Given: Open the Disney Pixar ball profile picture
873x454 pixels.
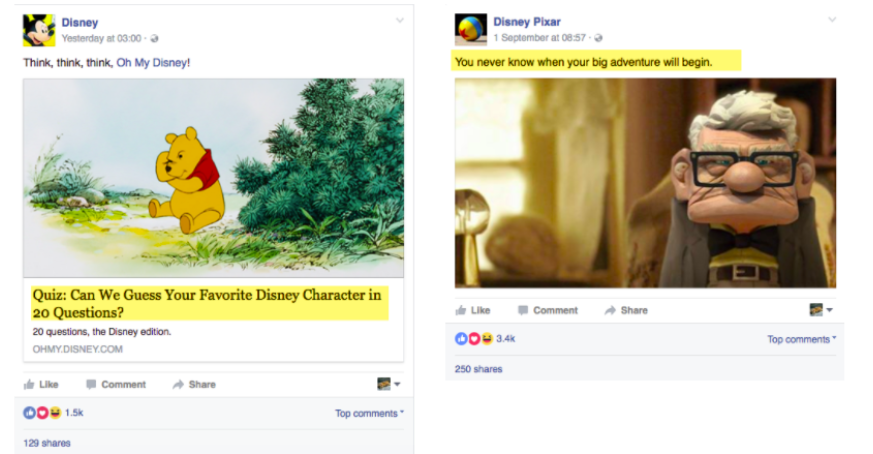Looking at the screenshot, I should click(471, 30).
